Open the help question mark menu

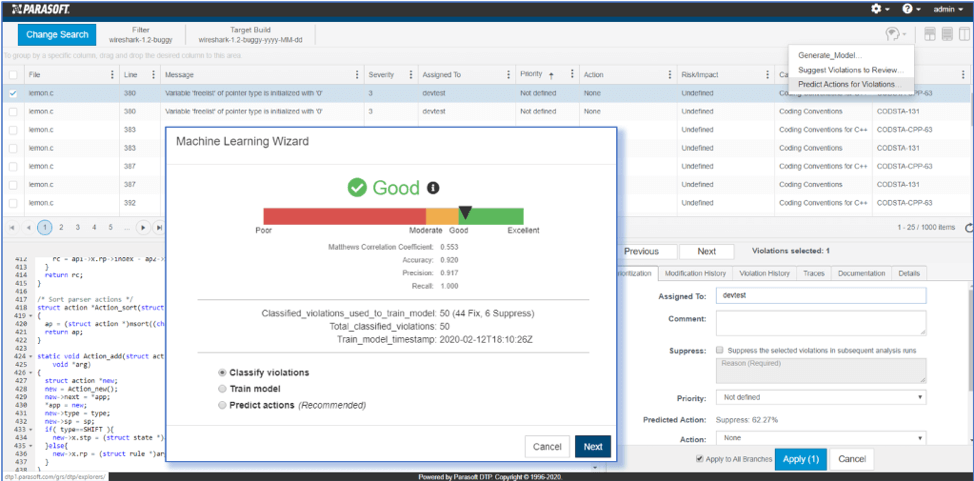tap(907, 8)
